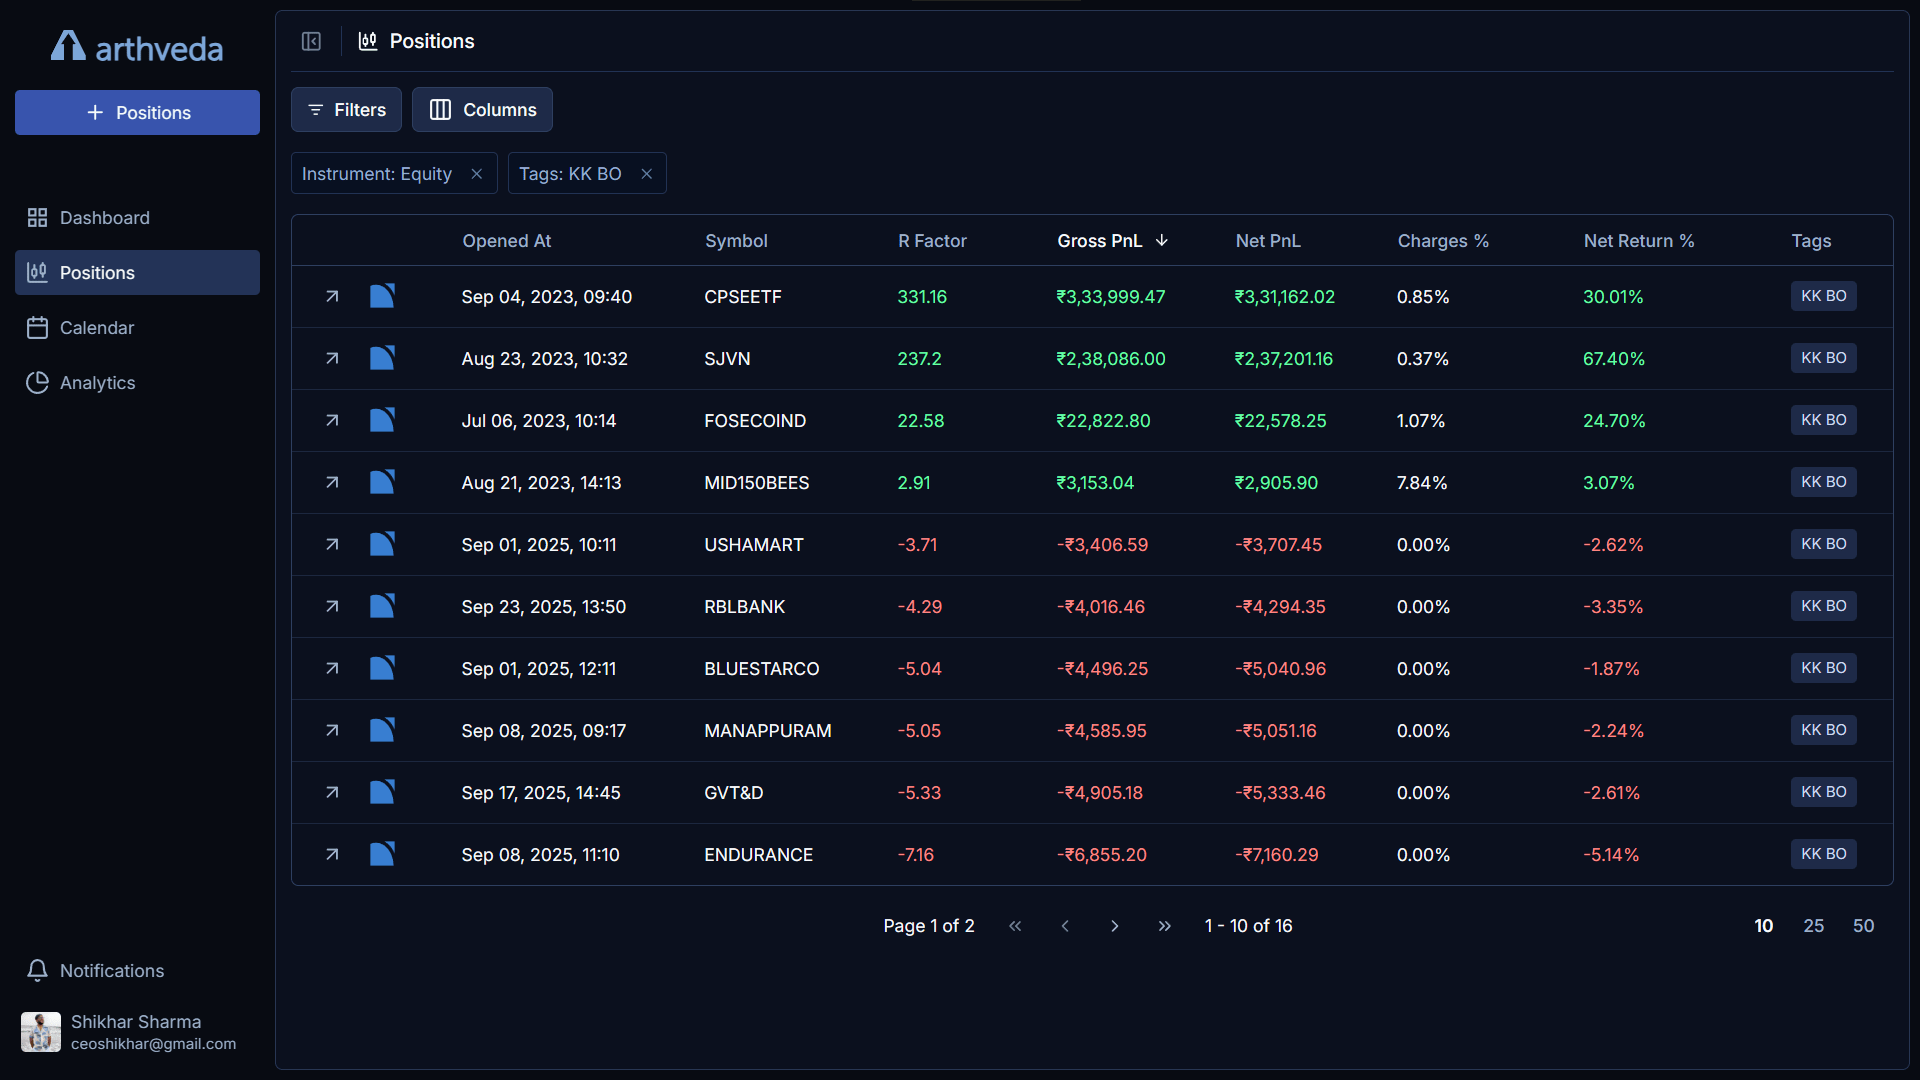Select Positions in the sidebar navigation
Image resolution: width=1920 pixels, height=1080 pixels.
(x=97, y=272)
